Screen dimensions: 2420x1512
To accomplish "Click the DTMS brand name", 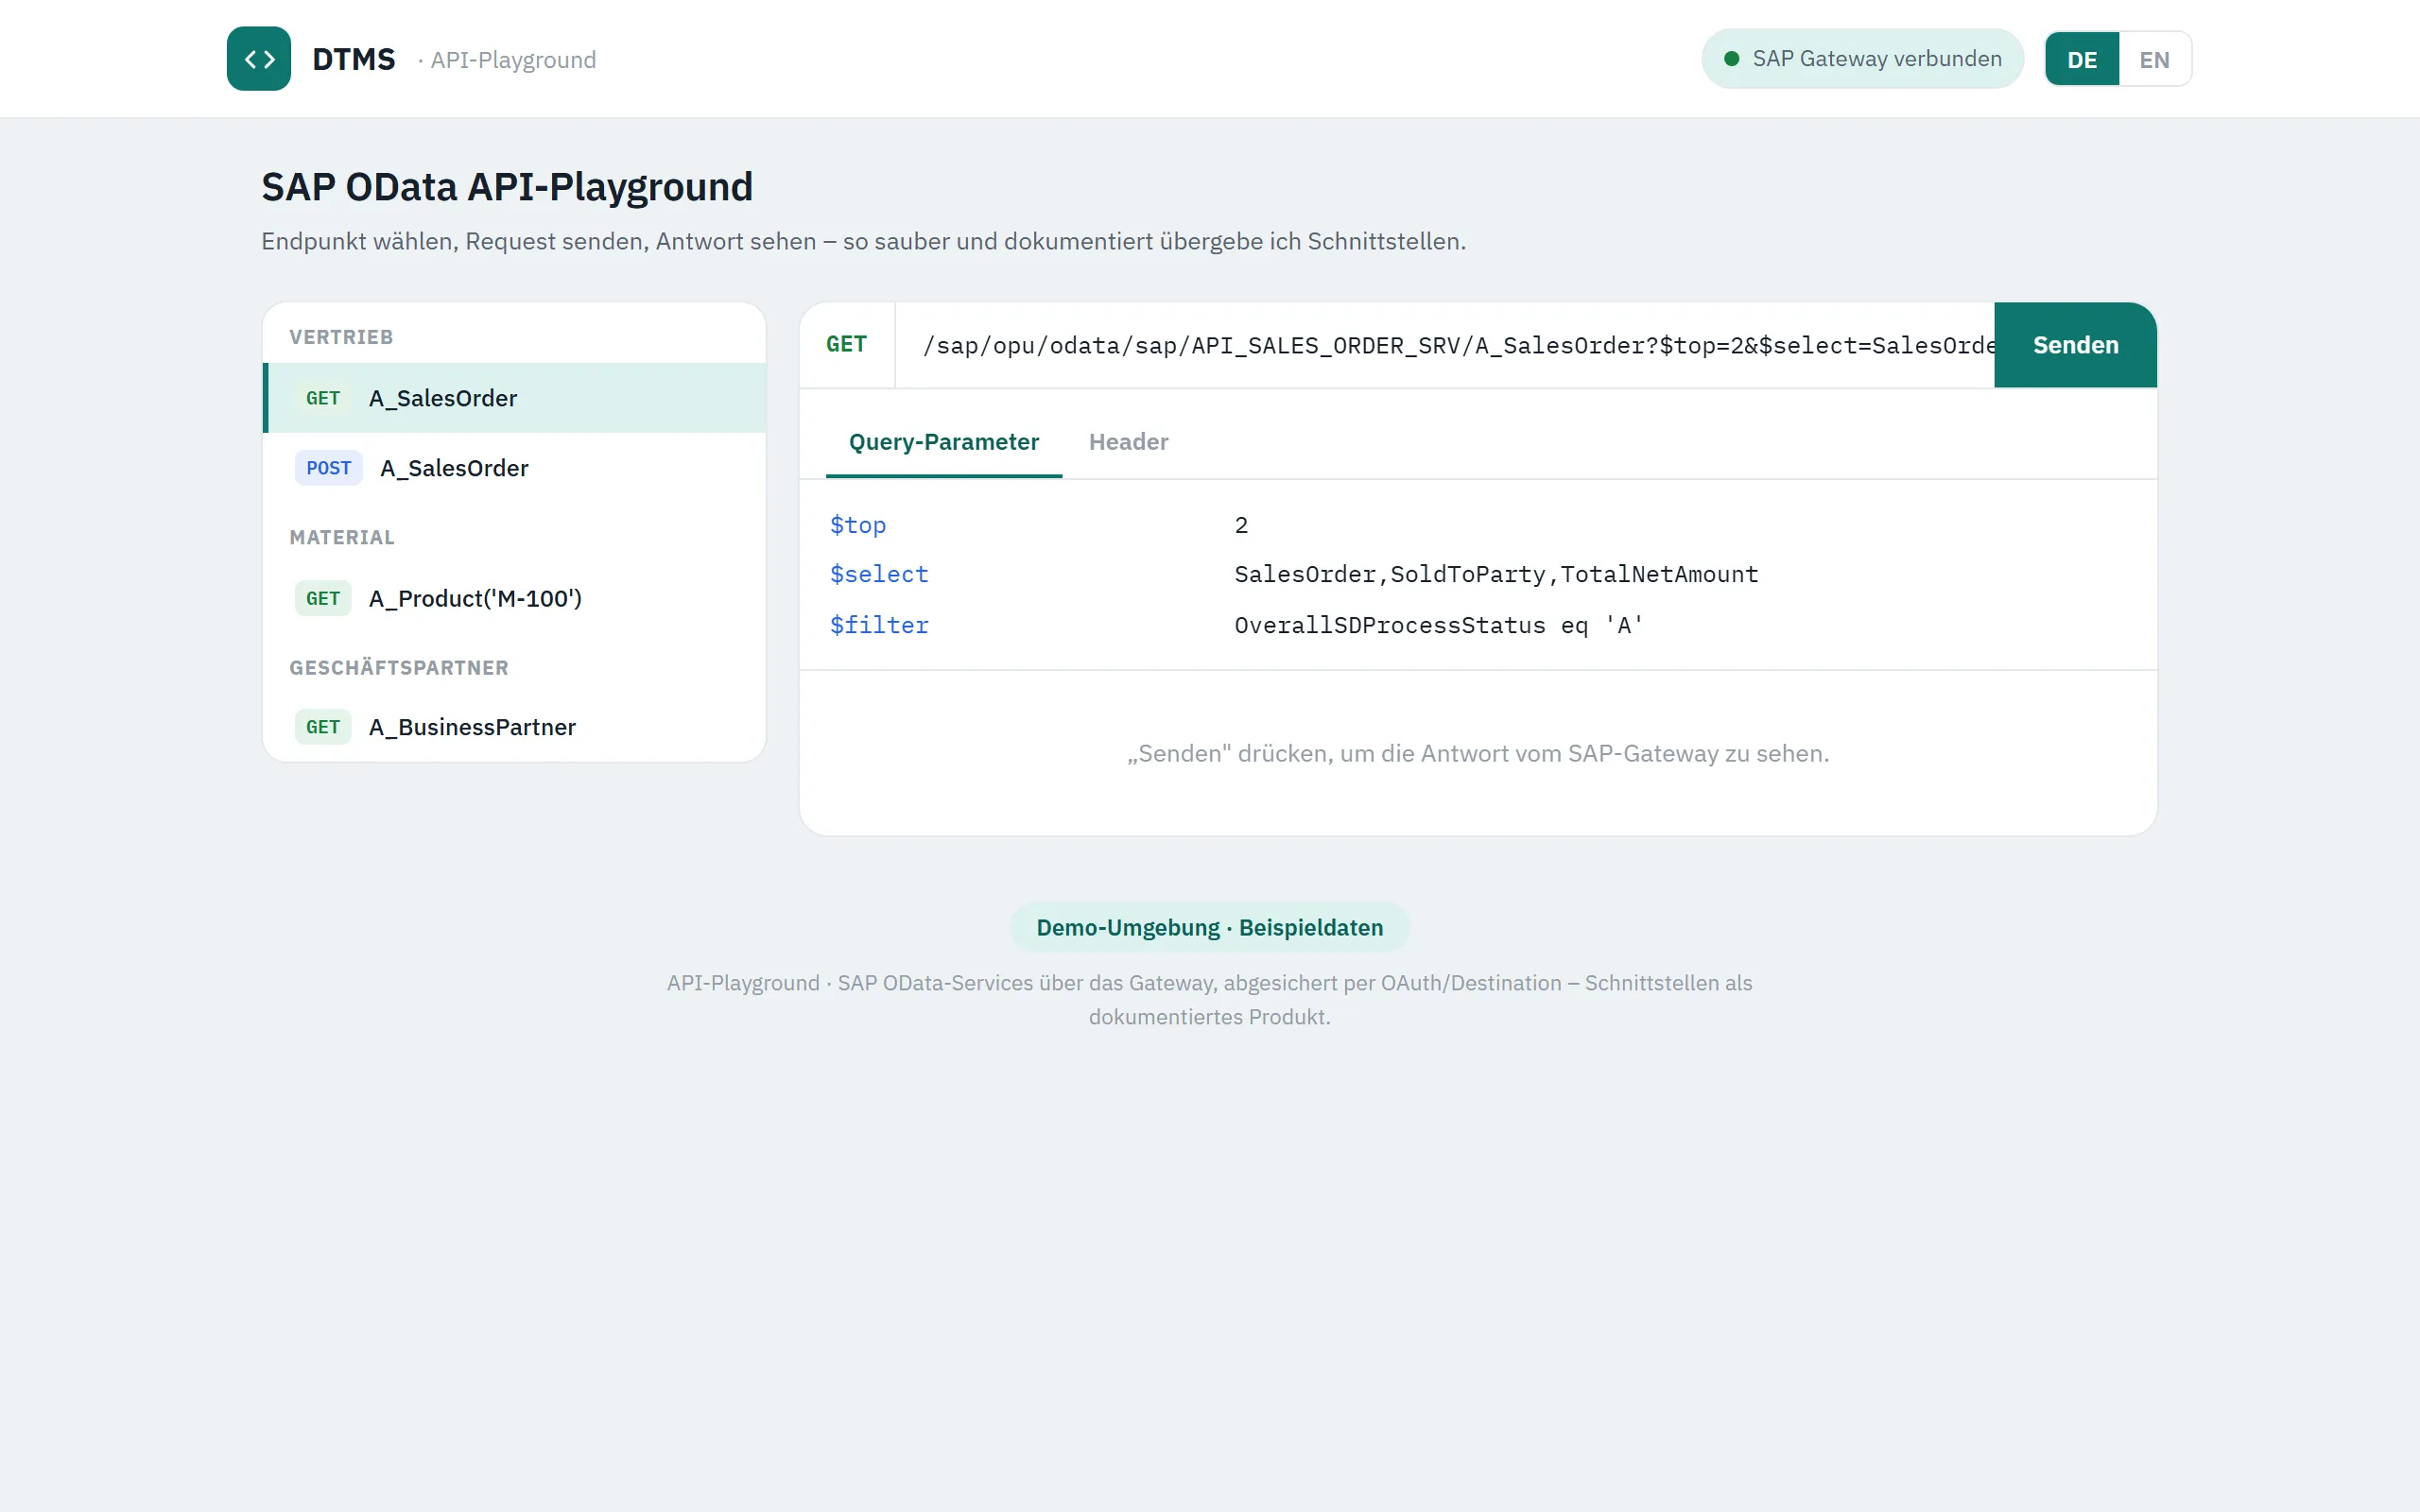I will 354,60.
